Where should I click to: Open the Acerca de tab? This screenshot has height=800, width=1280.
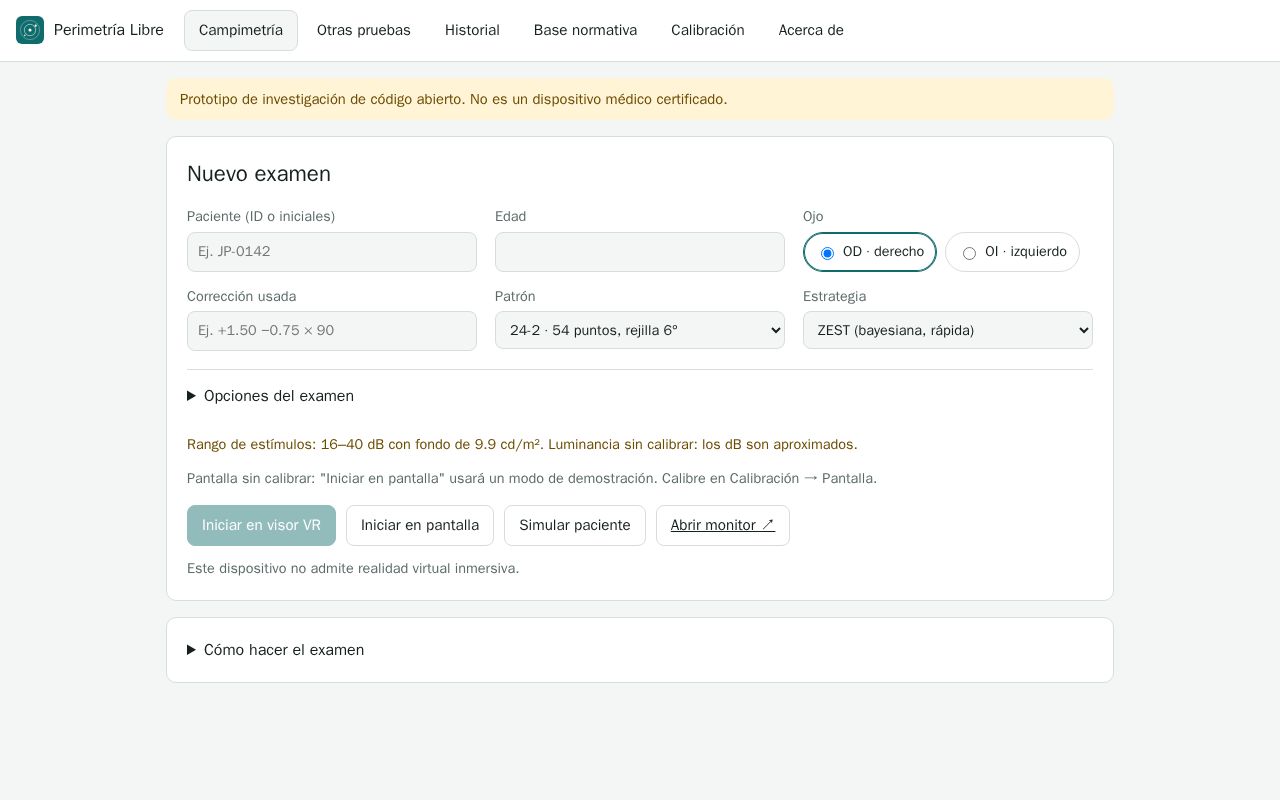[x=811, y=30]
